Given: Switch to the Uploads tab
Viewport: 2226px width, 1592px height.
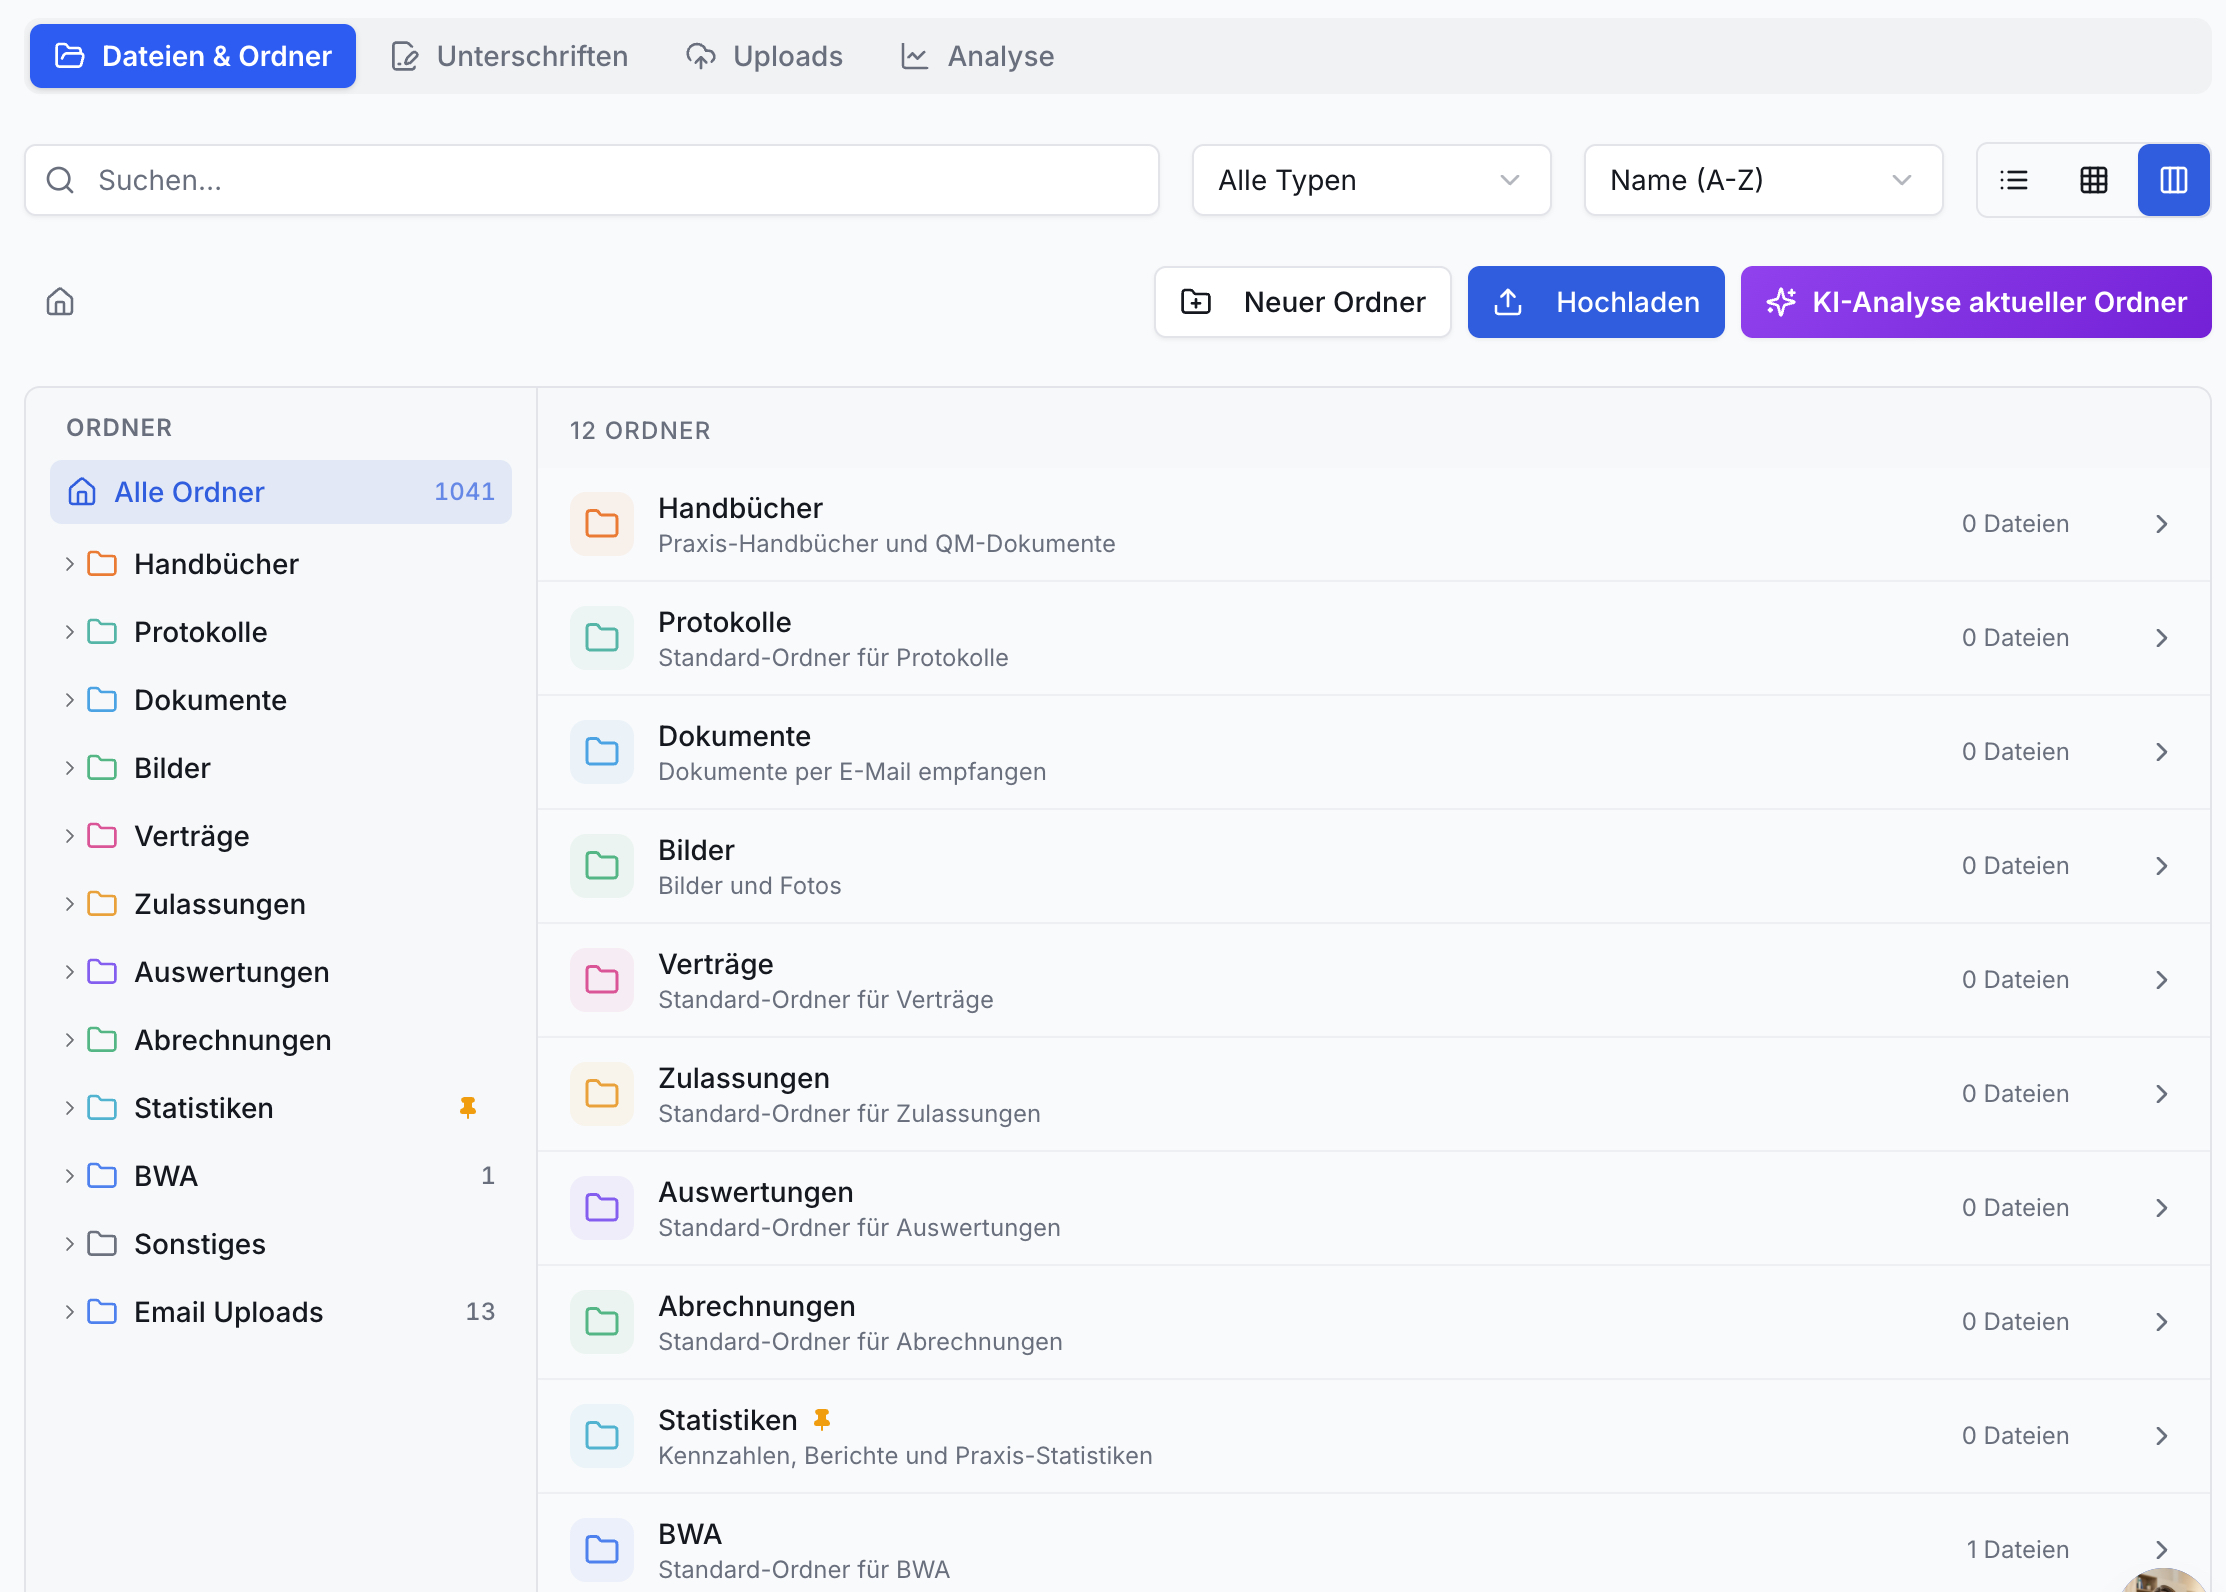Looking at the screenshot, I should [x=765, y=56].
